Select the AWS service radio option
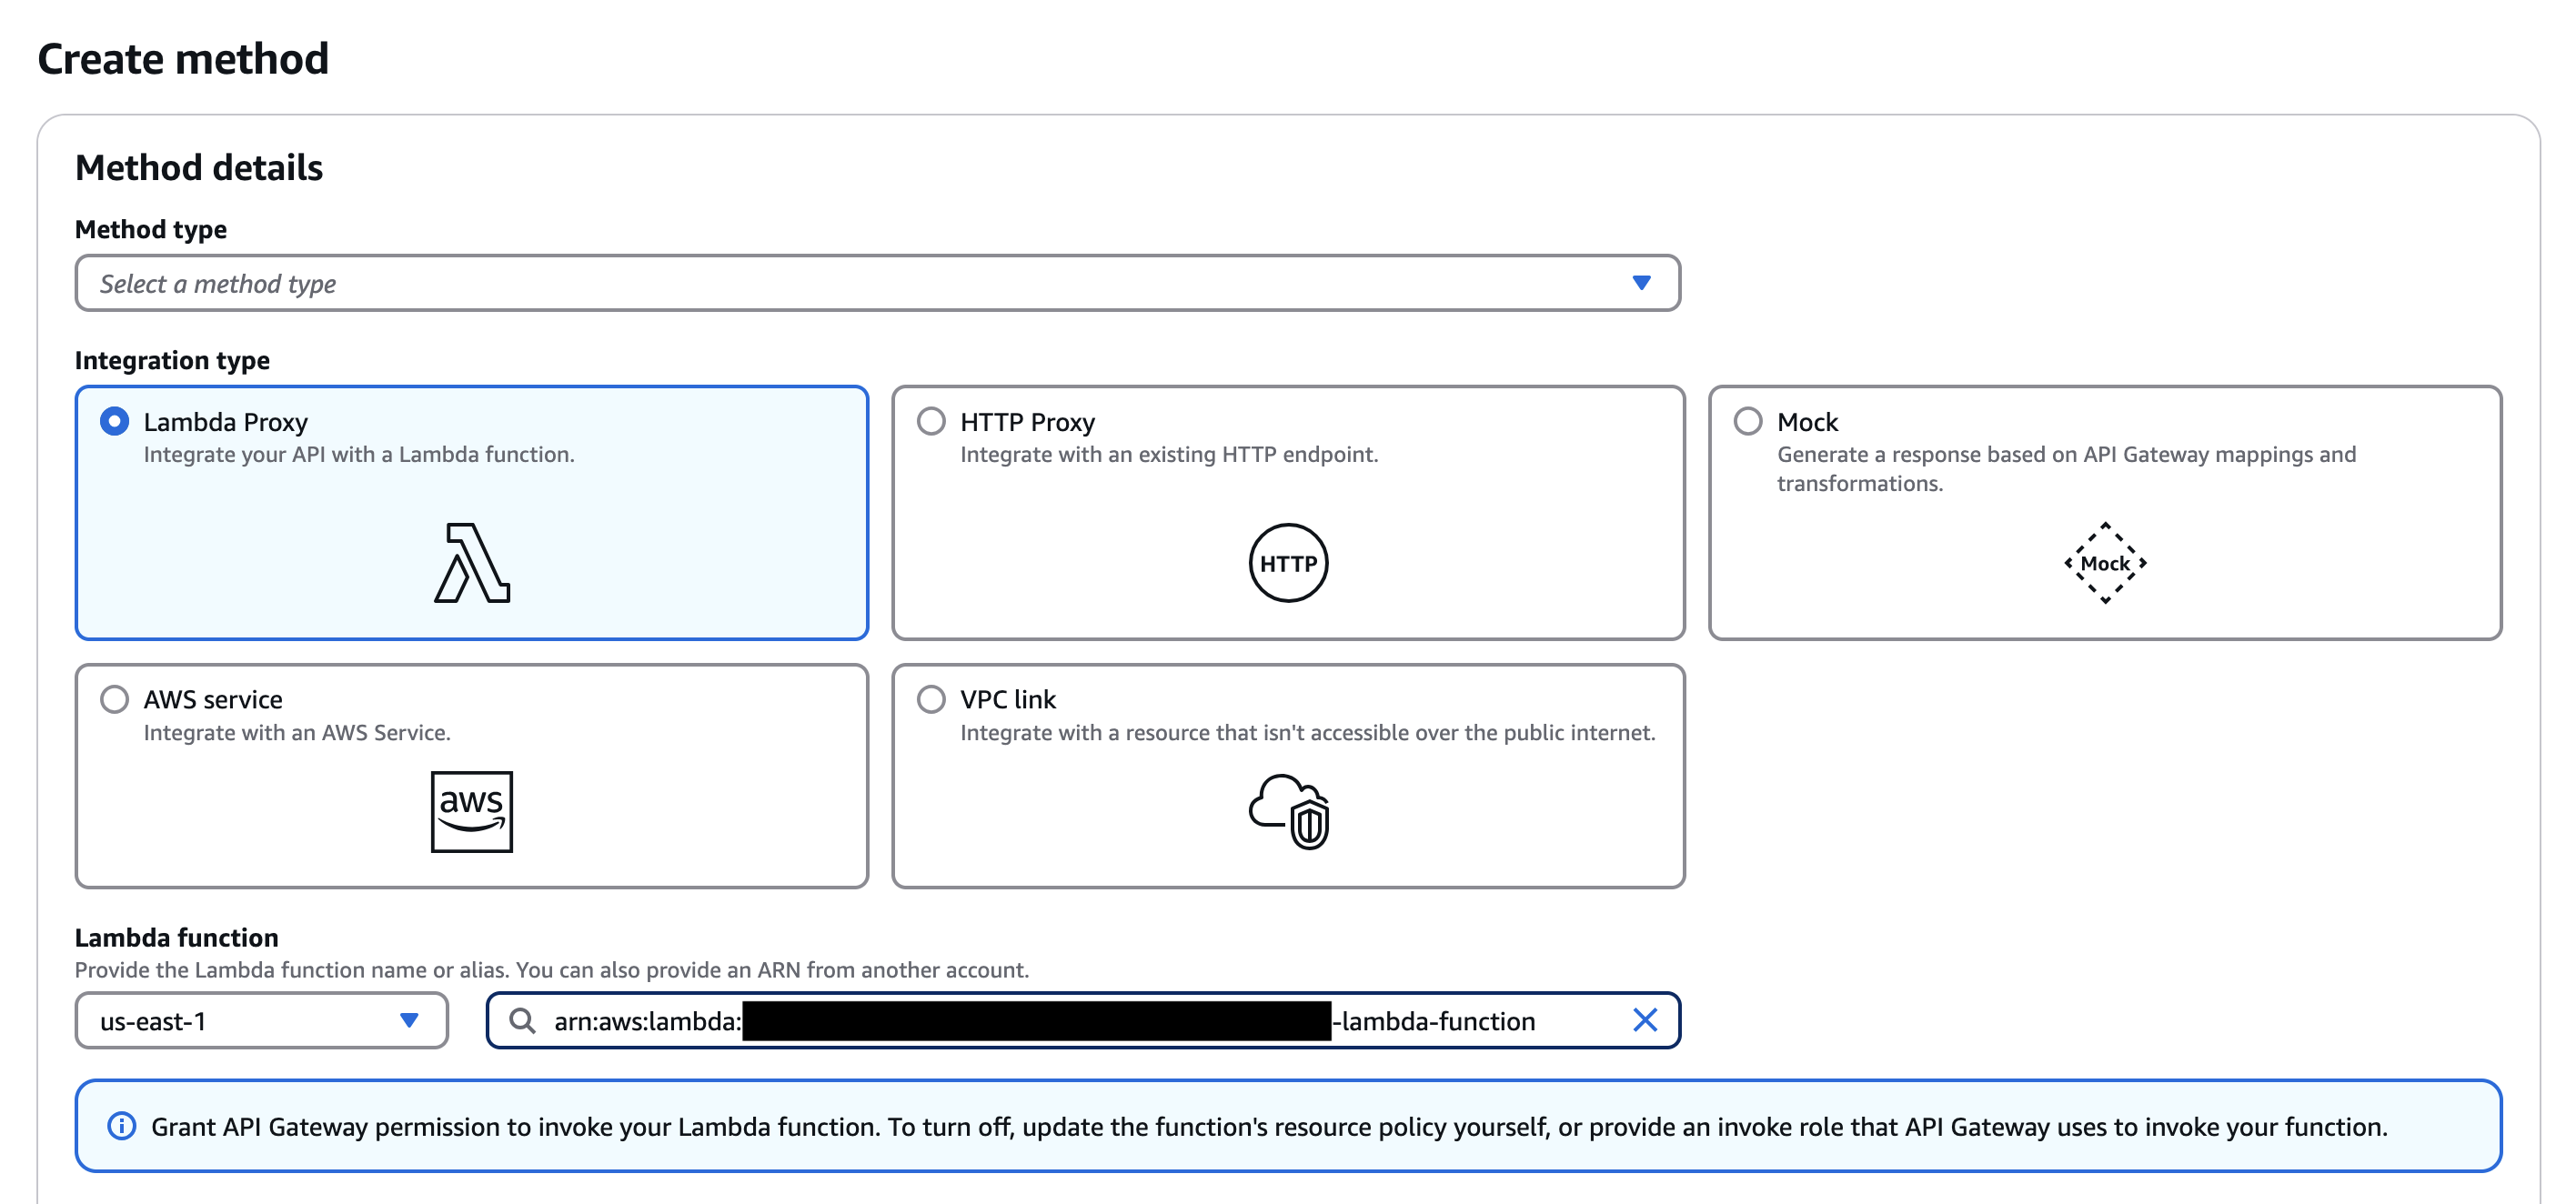This screenshot has width=2576, height=1204. coord(115,699)
